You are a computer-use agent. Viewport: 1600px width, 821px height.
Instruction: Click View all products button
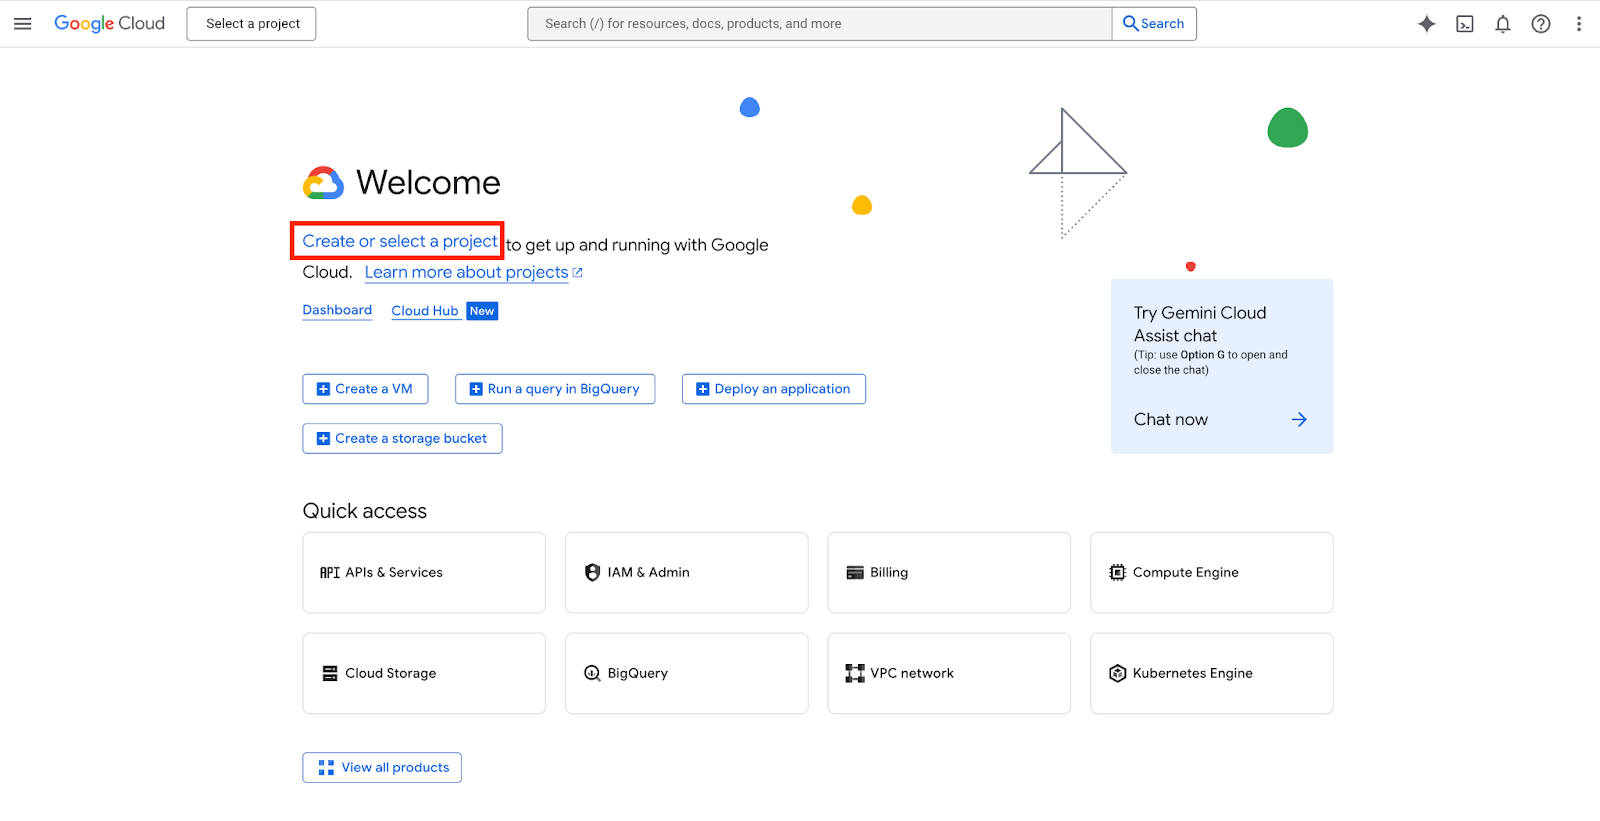(x=382, y=767)
